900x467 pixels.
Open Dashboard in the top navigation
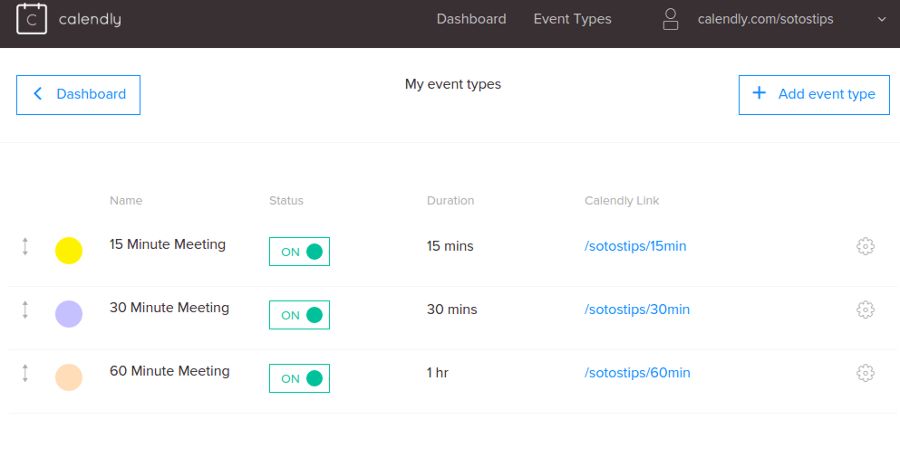(x=471, y=19)
